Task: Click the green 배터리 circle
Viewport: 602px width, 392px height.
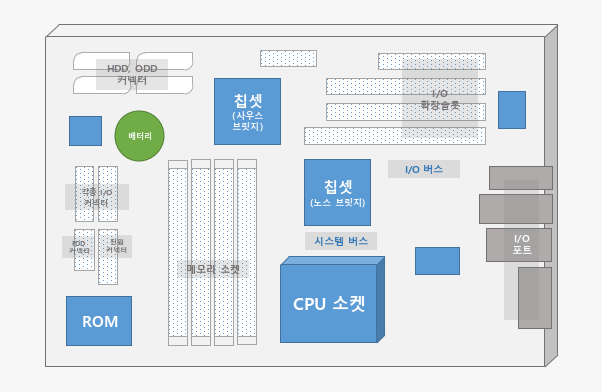Action: coord(139,136)
